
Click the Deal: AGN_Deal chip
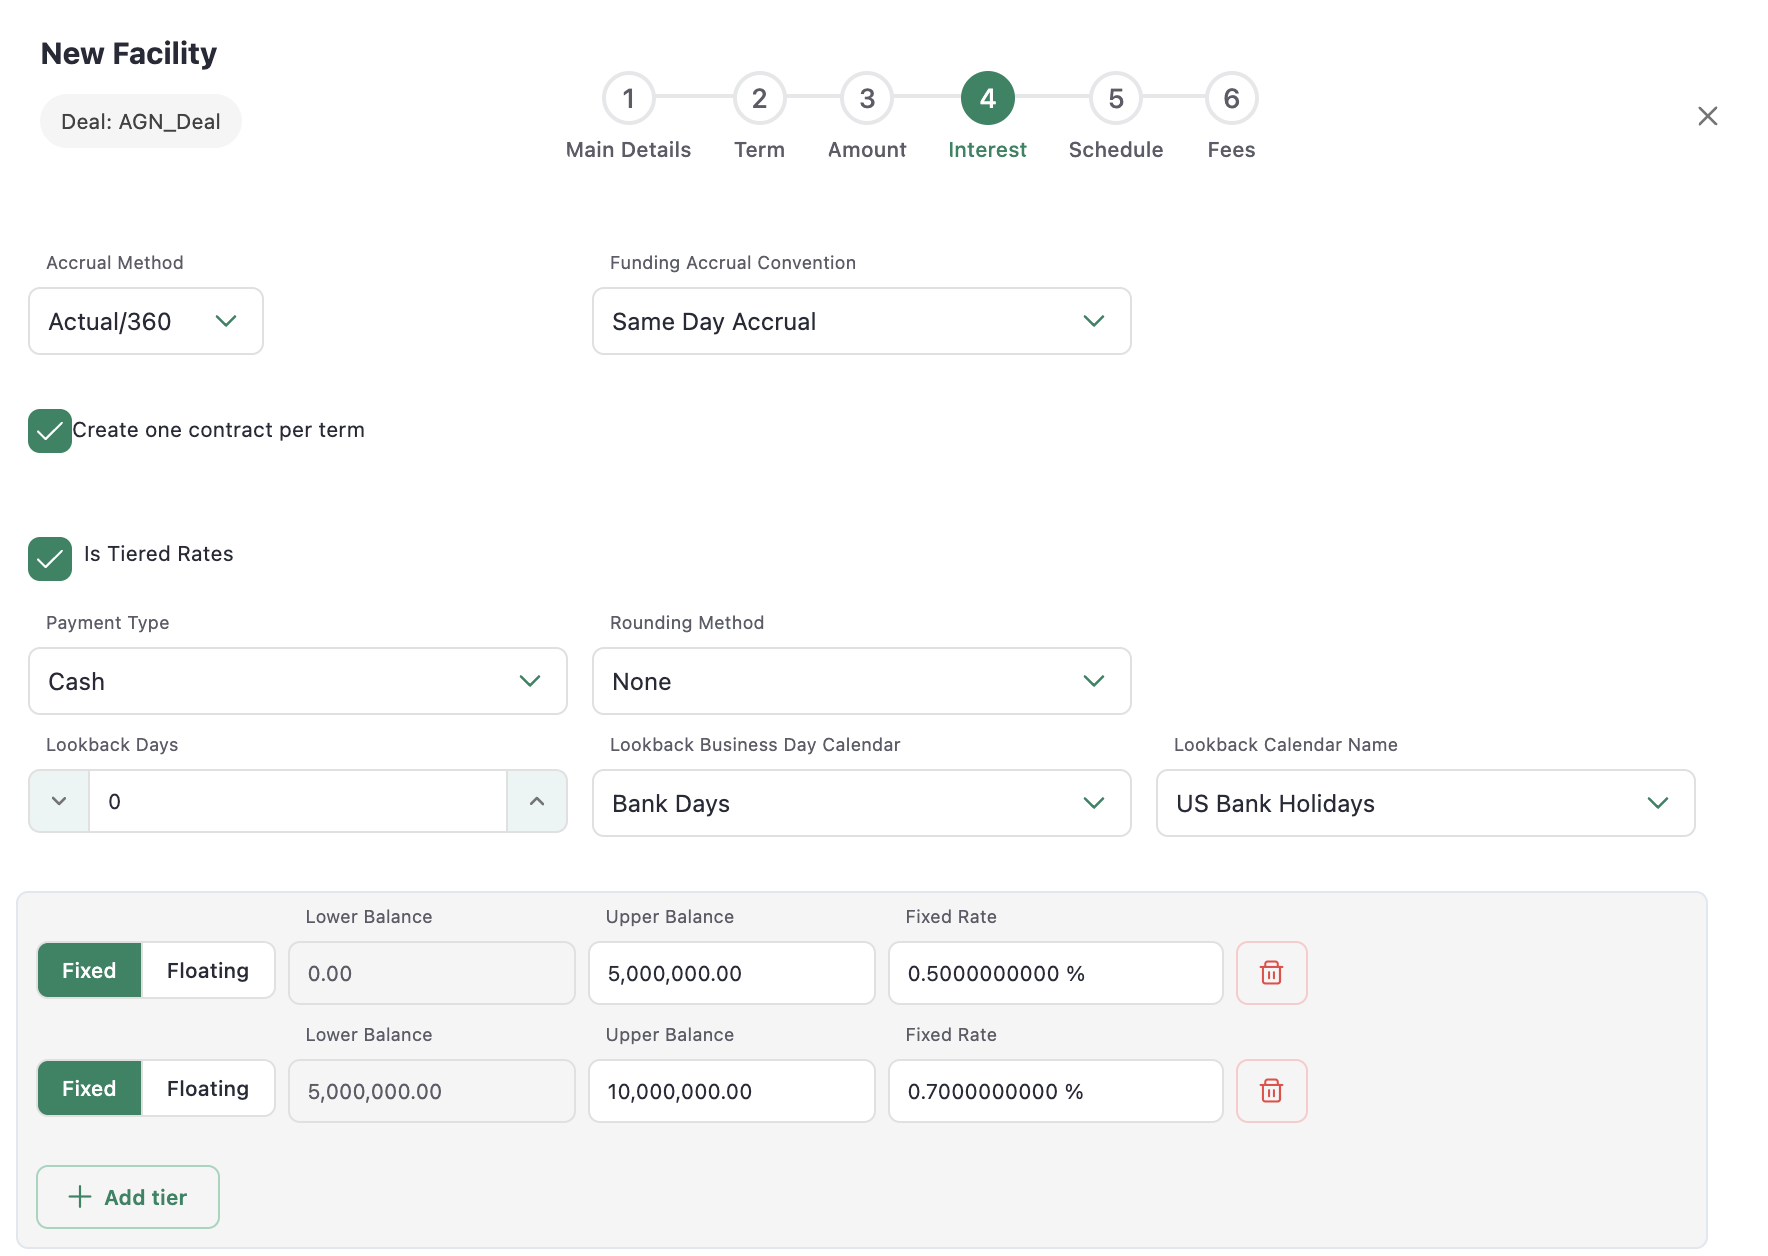[x=141, y=121]
